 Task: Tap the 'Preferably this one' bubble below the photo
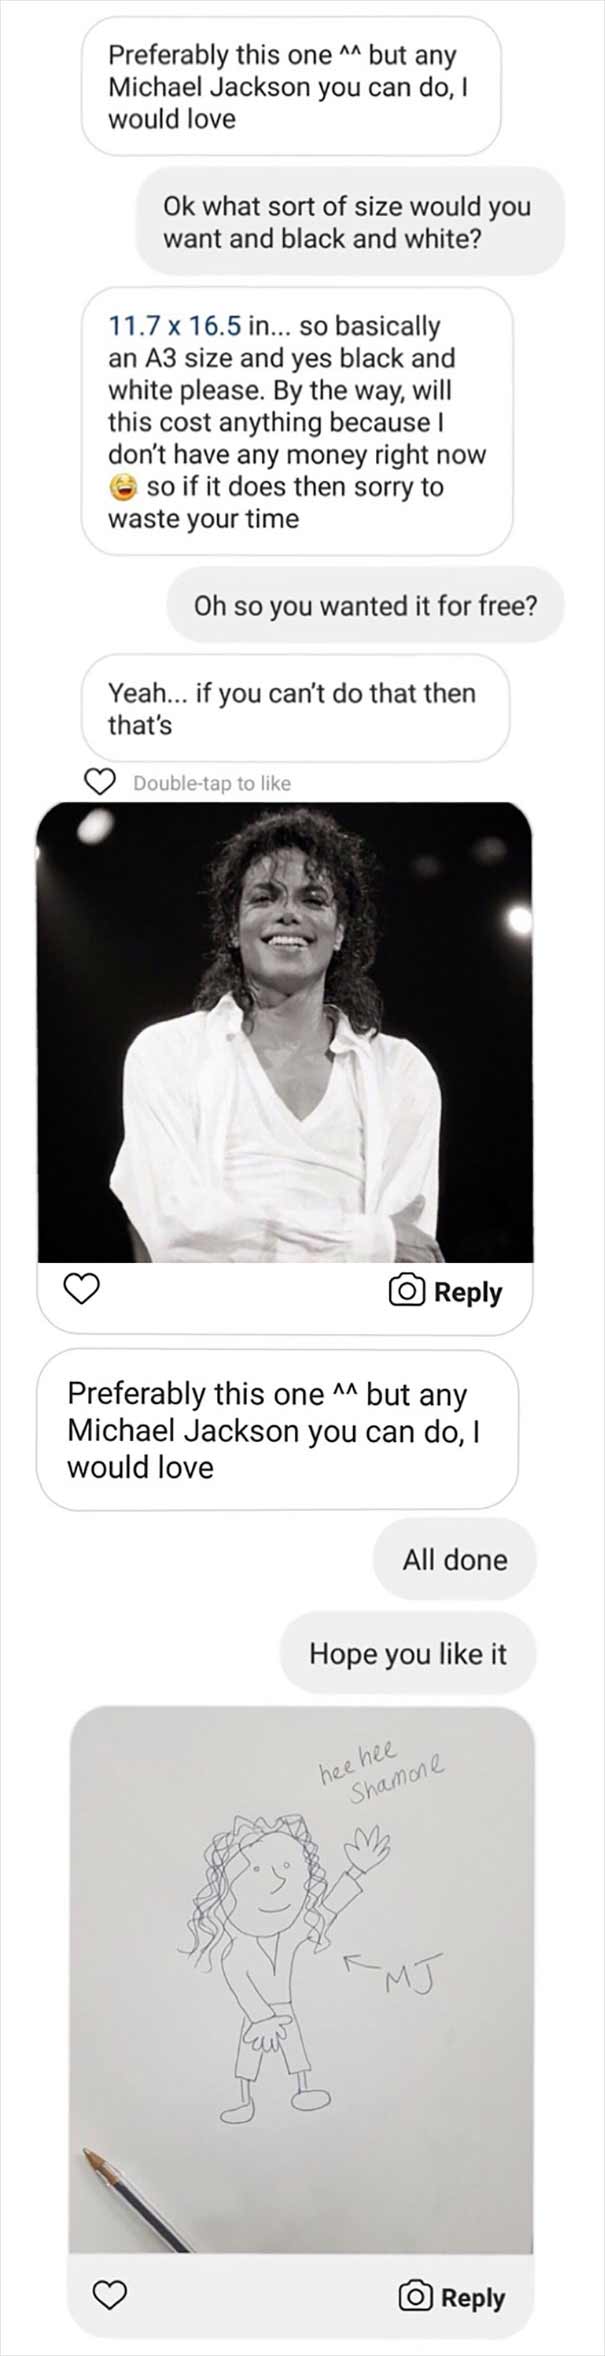pos(277,1429)
